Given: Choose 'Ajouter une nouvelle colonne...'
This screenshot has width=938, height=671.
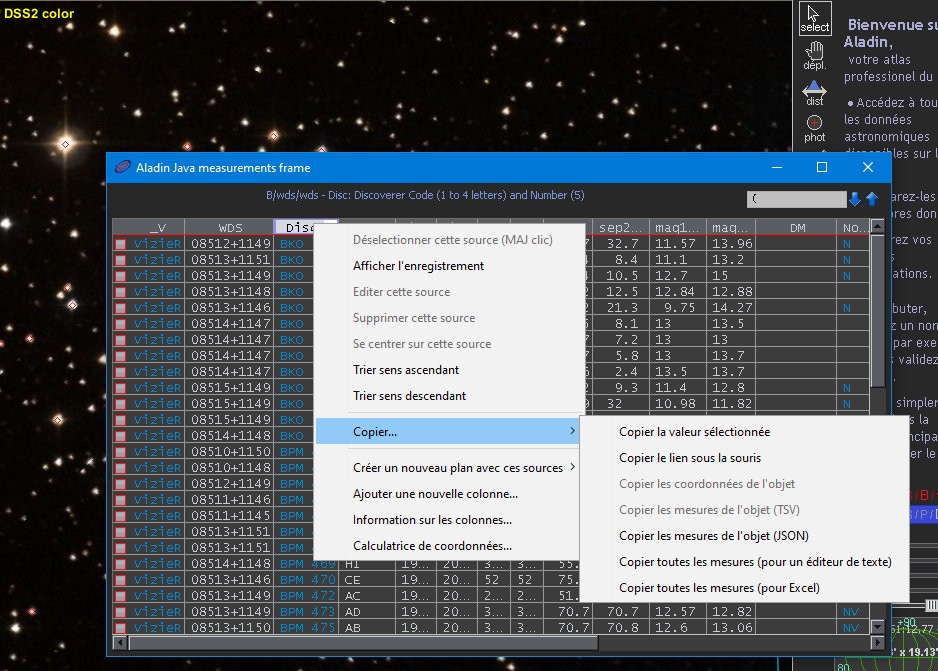Looking at the screenshot, I should [435, 494].
